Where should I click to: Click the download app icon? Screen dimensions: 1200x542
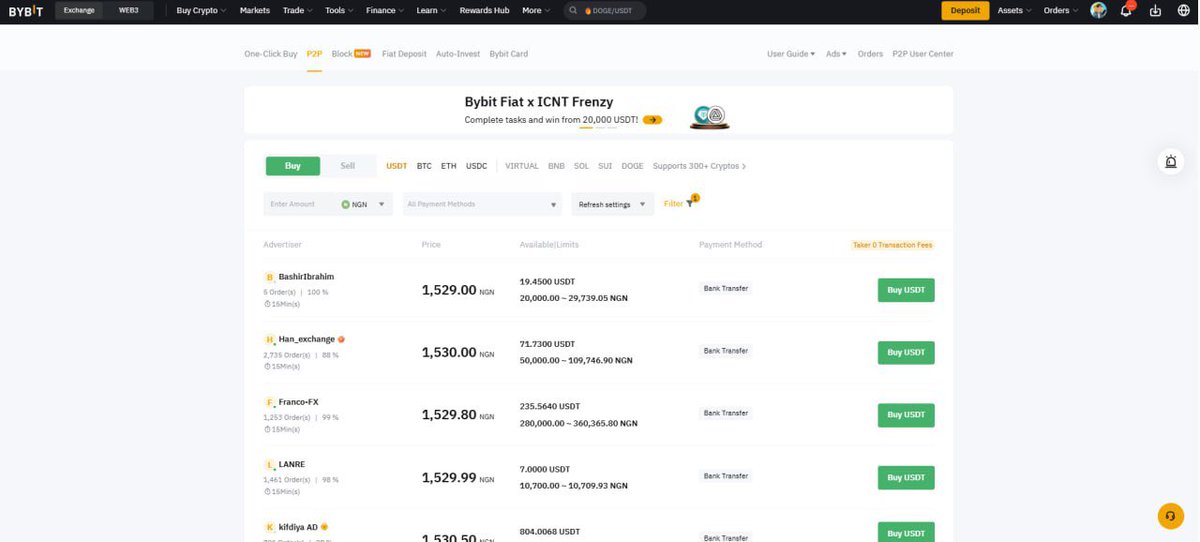point(1156,10)
